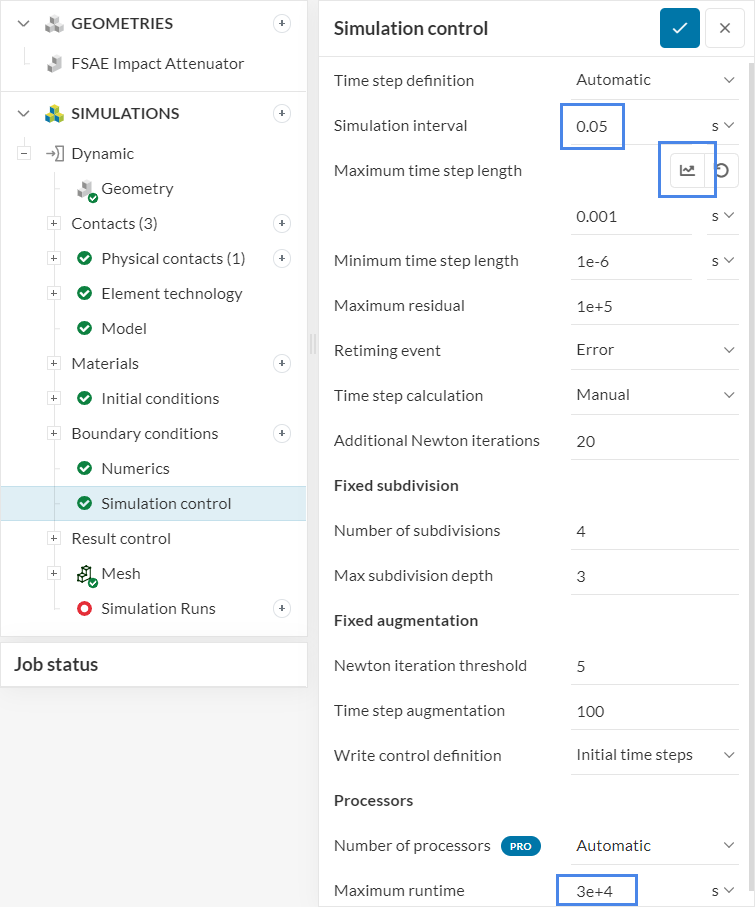Select Numerics in the simulation tree
This screenshot has width=755, height=907.
coord(135,468)
